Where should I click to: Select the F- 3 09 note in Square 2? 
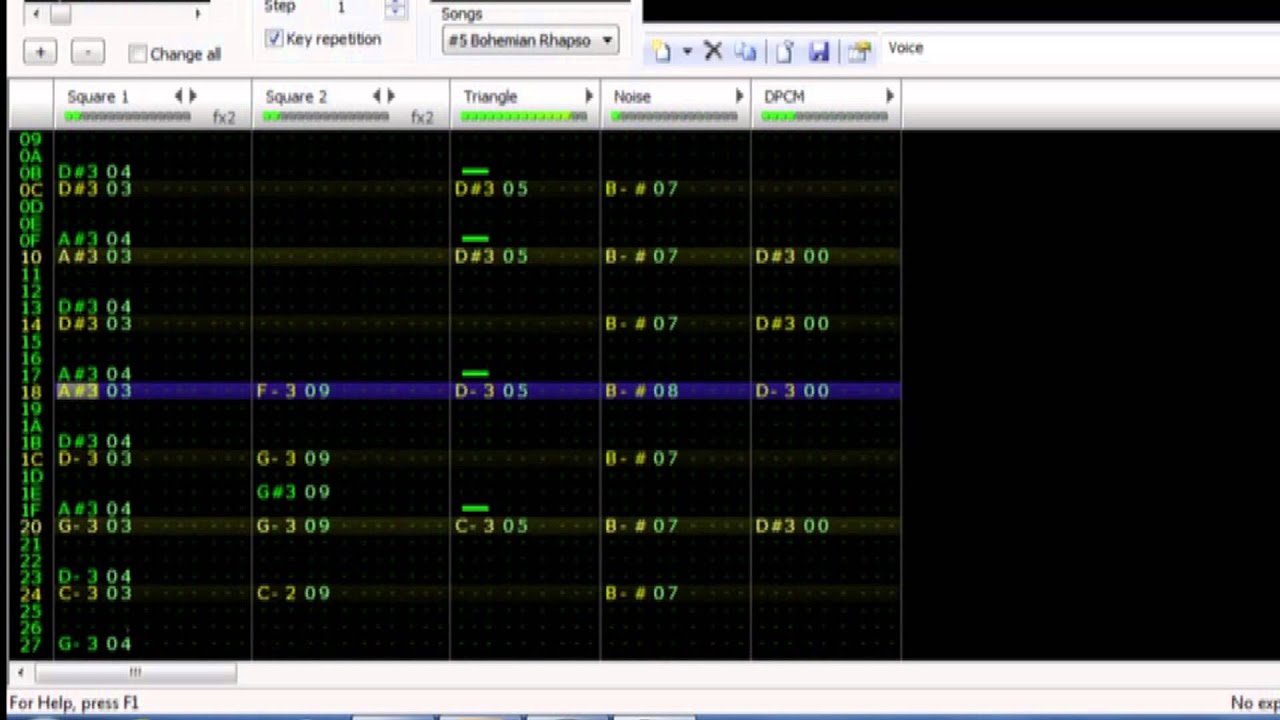pyautogui.click(x=293, y=391)
